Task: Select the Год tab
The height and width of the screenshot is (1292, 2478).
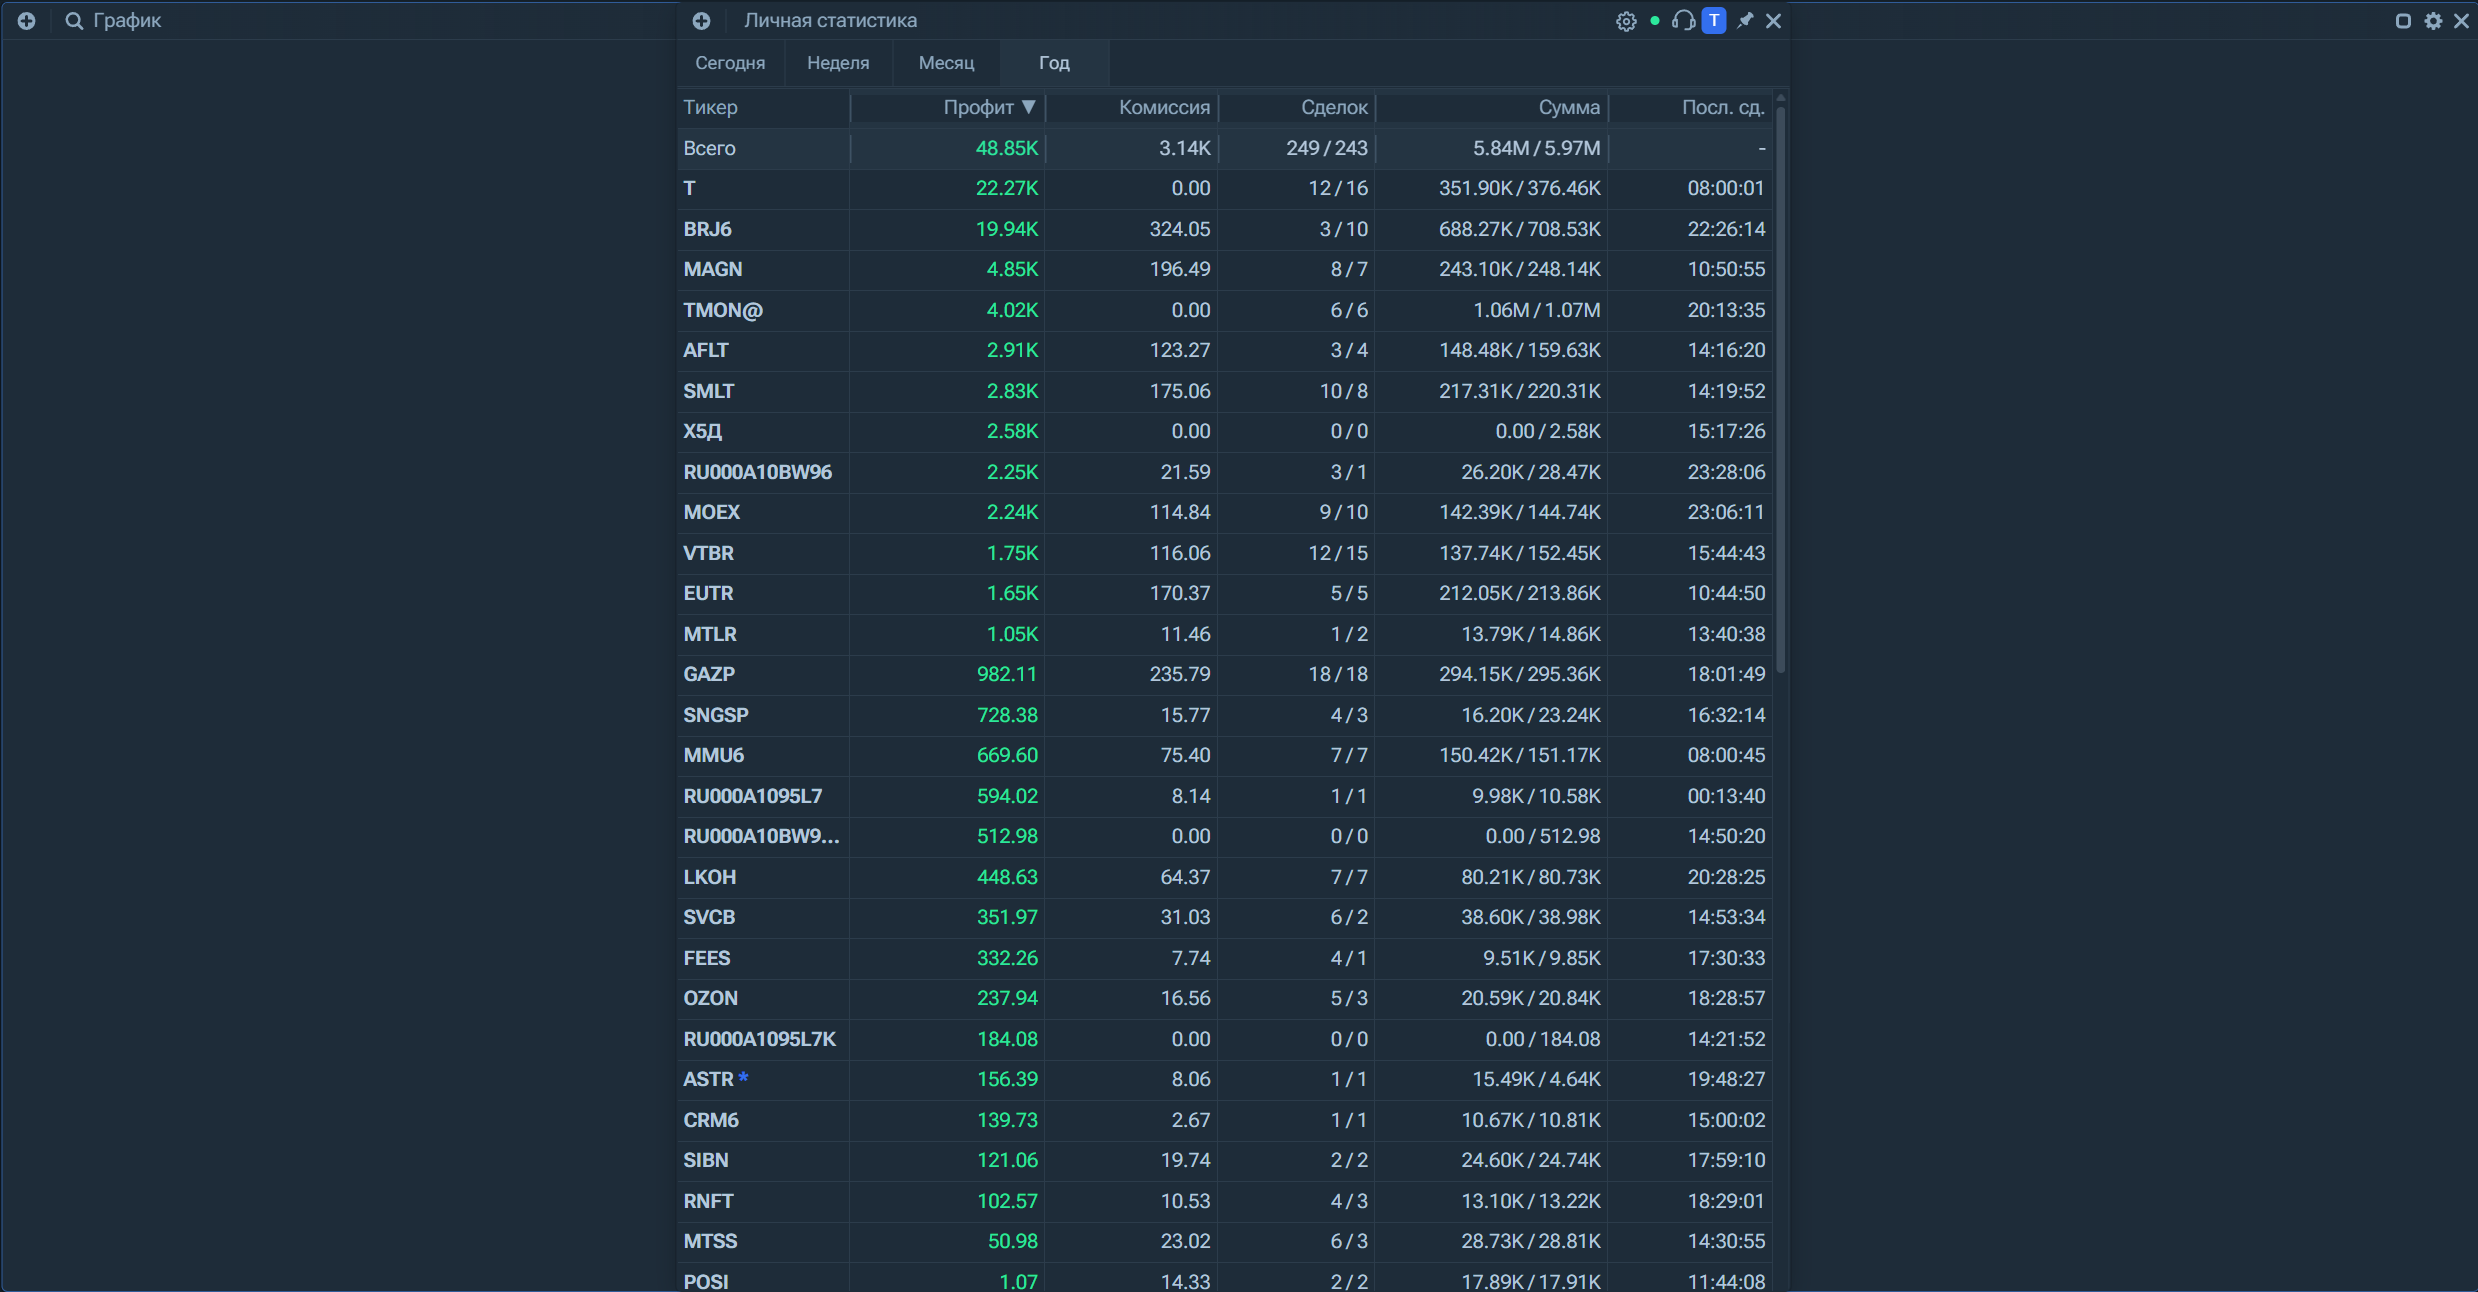Action: pos(1054,63)
